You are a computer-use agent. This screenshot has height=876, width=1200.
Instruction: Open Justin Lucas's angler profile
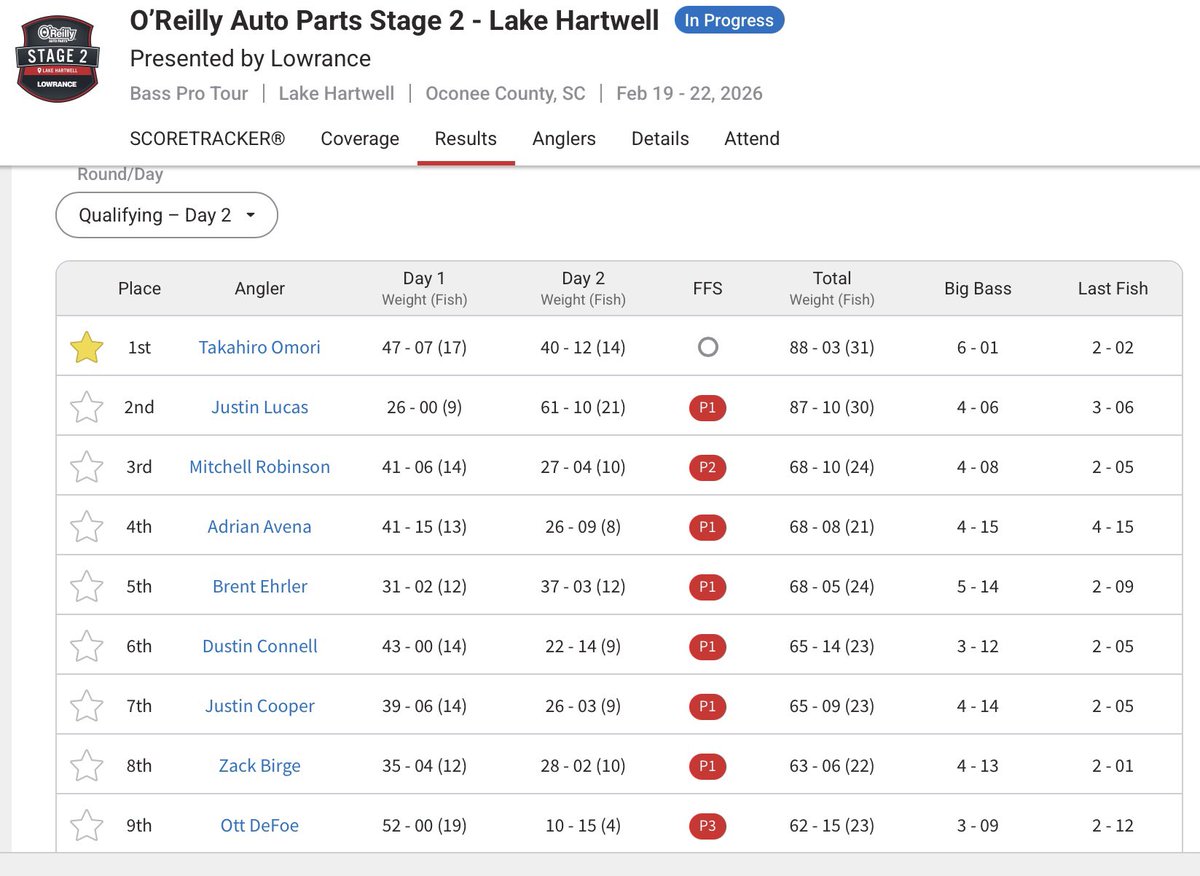[x=260, y=407]
